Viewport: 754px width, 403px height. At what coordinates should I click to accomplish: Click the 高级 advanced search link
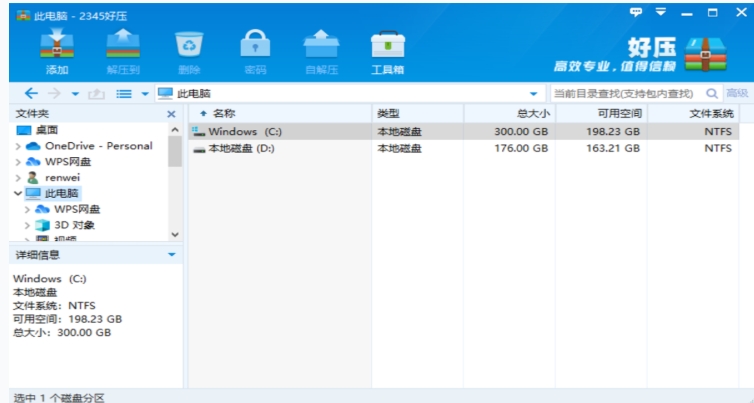click(x=737, y=93)
